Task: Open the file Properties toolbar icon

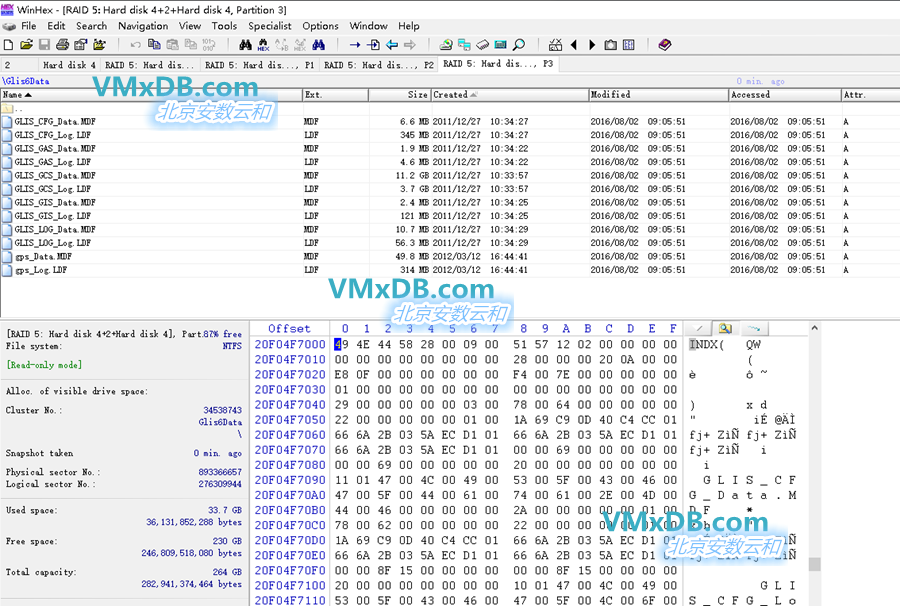Action: click(x=80, y=45)
